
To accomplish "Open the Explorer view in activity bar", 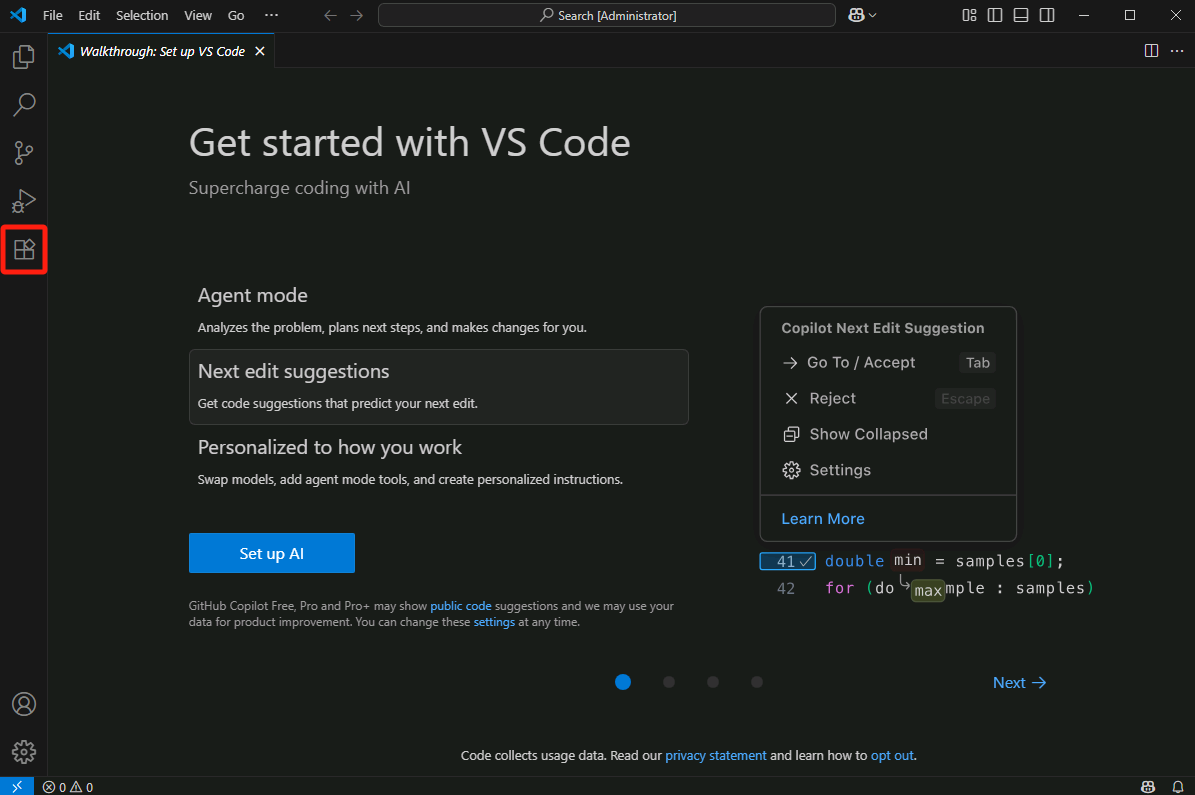I will point(24,57).
